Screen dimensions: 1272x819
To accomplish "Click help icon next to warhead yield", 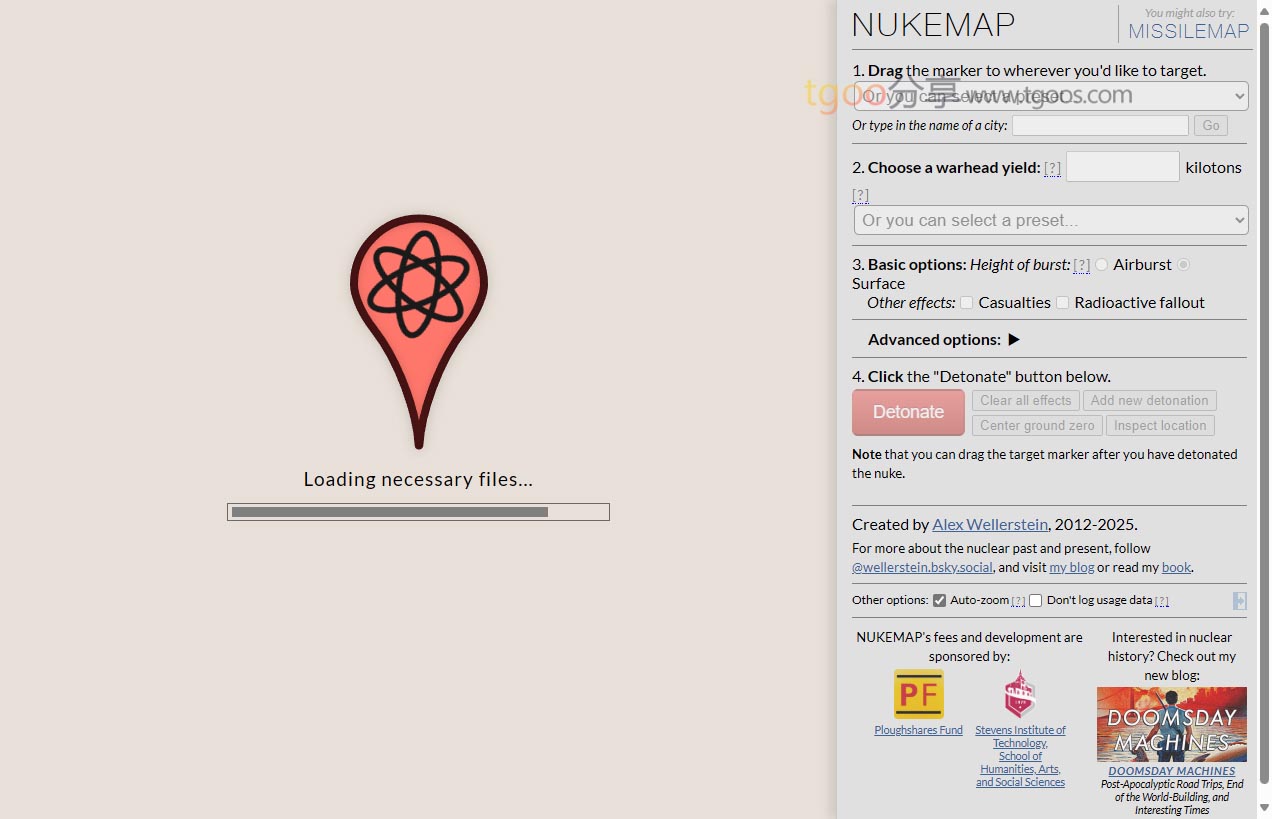I will pos(1052,168).
